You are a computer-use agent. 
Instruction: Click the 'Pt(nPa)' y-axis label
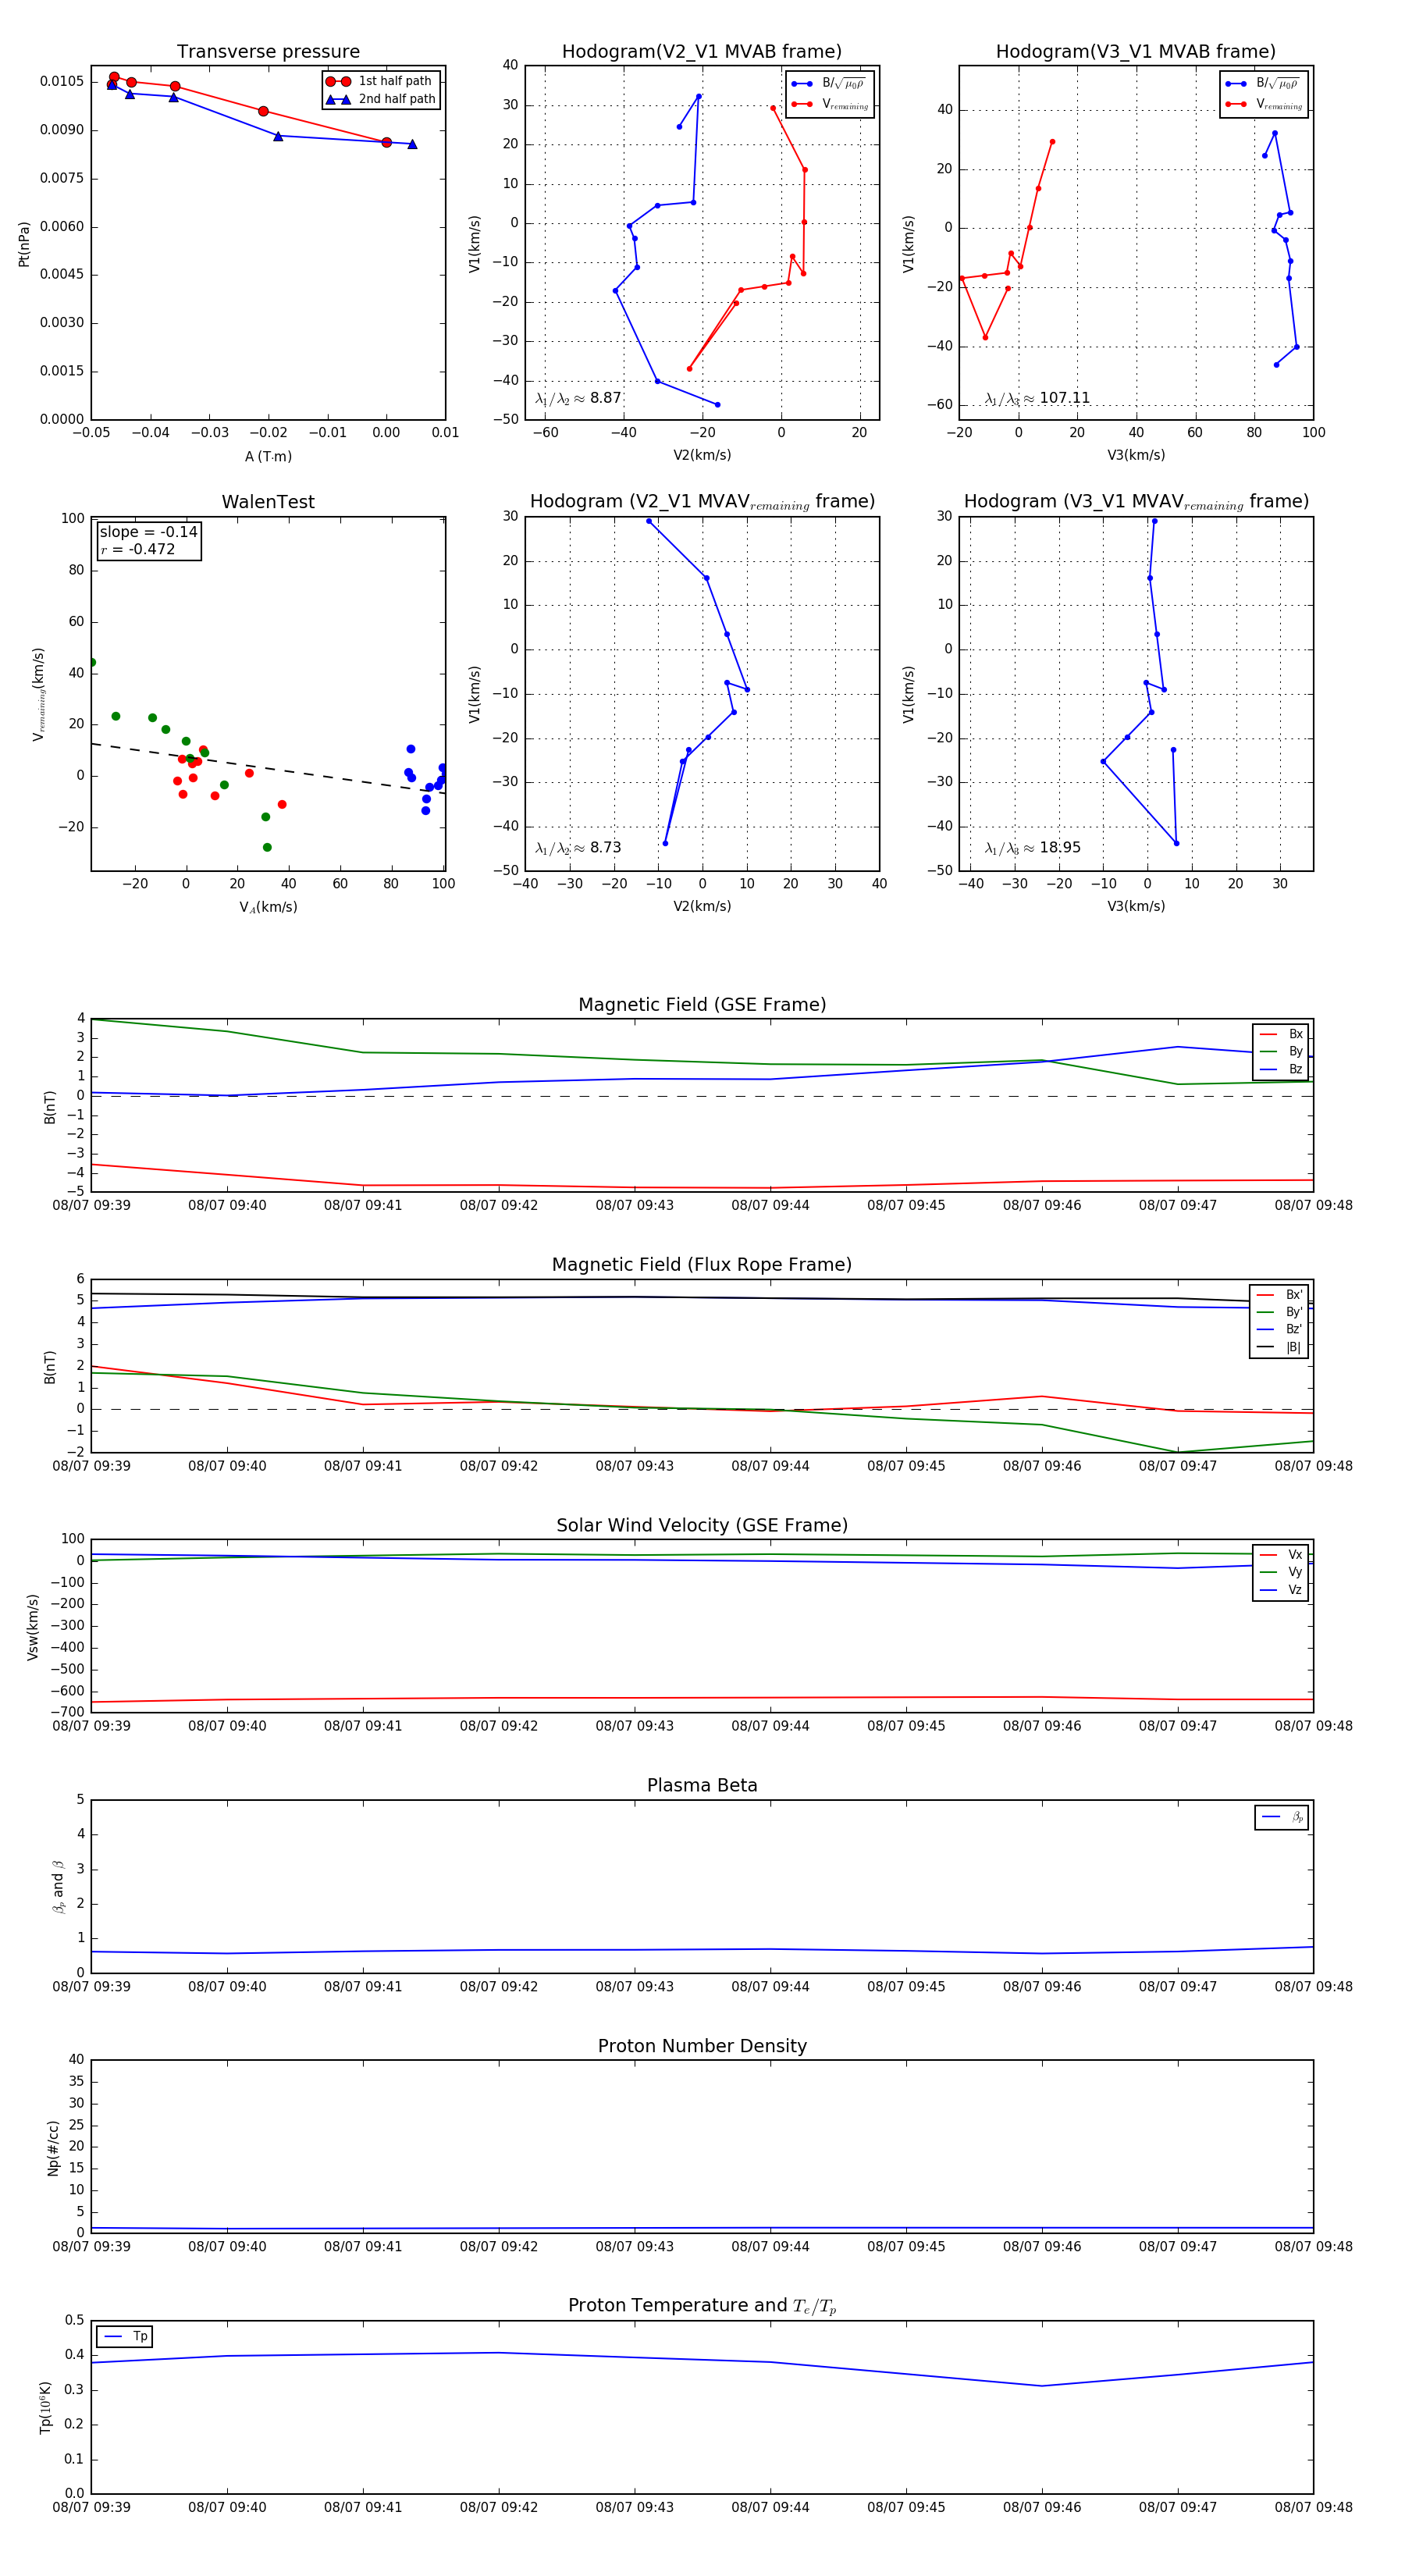[x=24, y=243]
